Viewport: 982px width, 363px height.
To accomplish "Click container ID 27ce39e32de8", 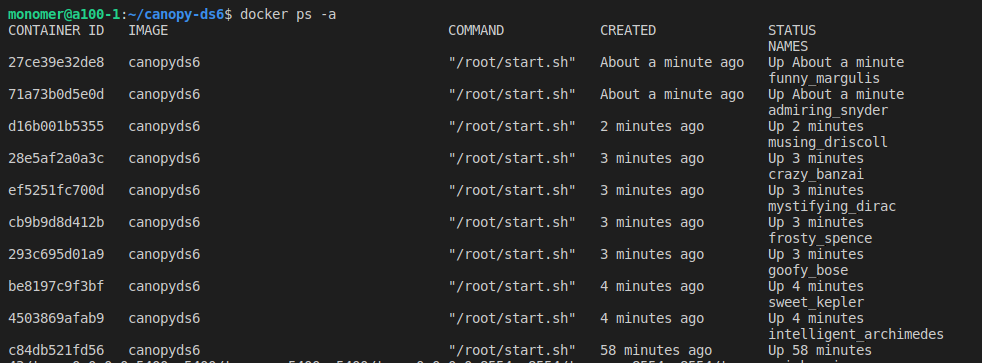I will click(x=56, y=63).
